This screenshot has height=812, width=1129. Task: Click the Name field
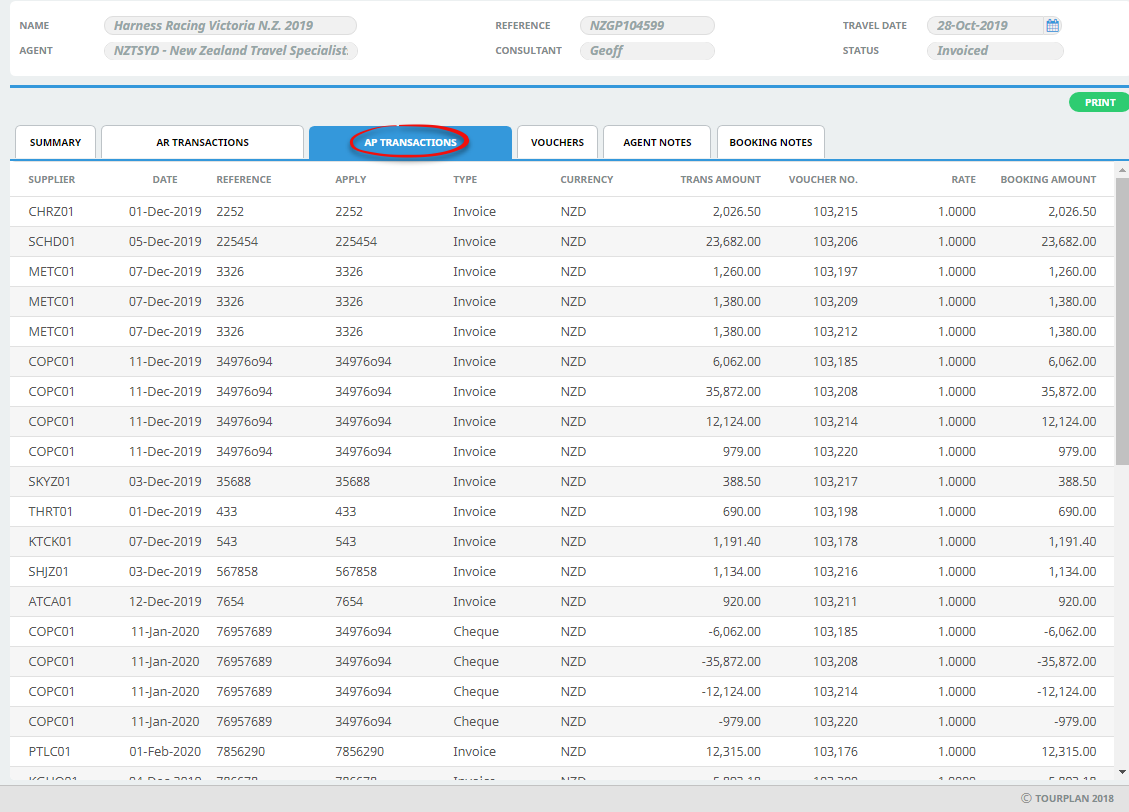click(x=230, y=26)
